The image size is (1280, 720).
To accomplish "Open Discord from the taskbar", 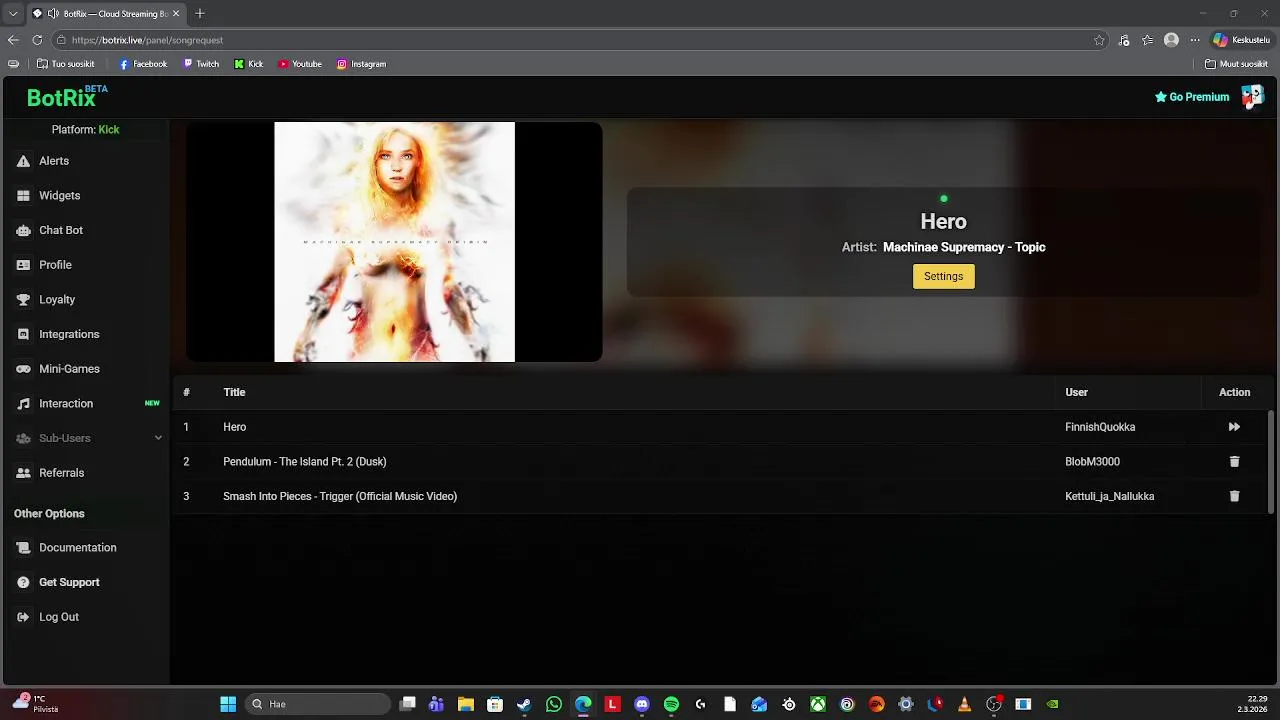I will click(642, 704).
